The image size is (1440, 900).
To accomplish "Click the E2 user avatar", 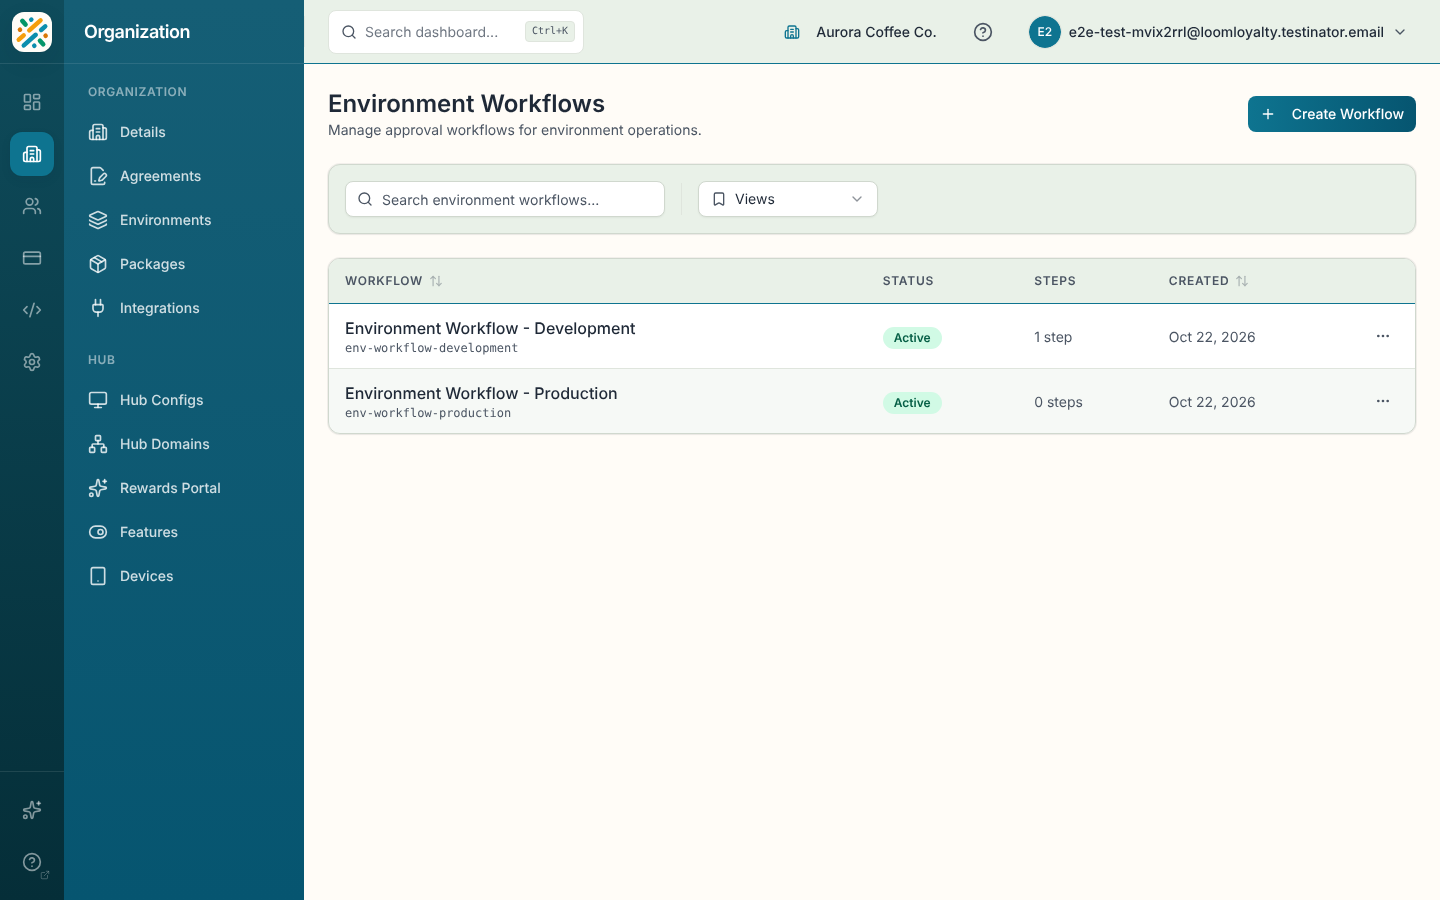I will [x=1044, y=32].
